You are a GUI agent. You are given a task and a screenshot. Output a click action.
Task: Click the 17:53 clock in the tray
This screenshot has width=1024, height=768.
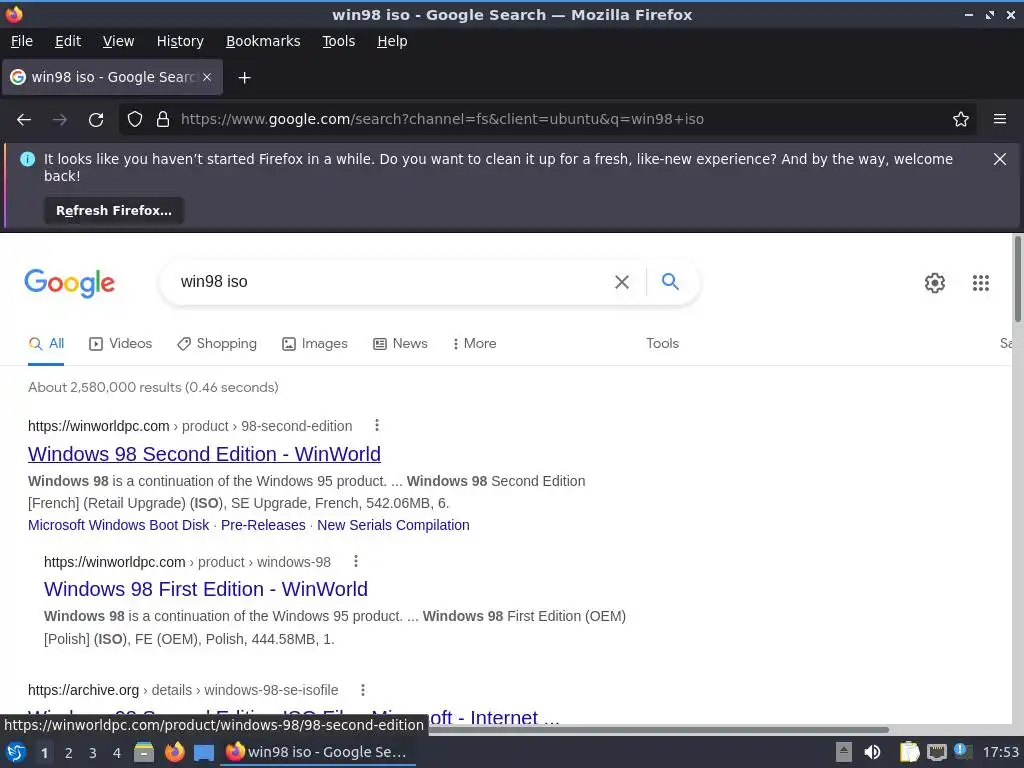click(1000, 752)
